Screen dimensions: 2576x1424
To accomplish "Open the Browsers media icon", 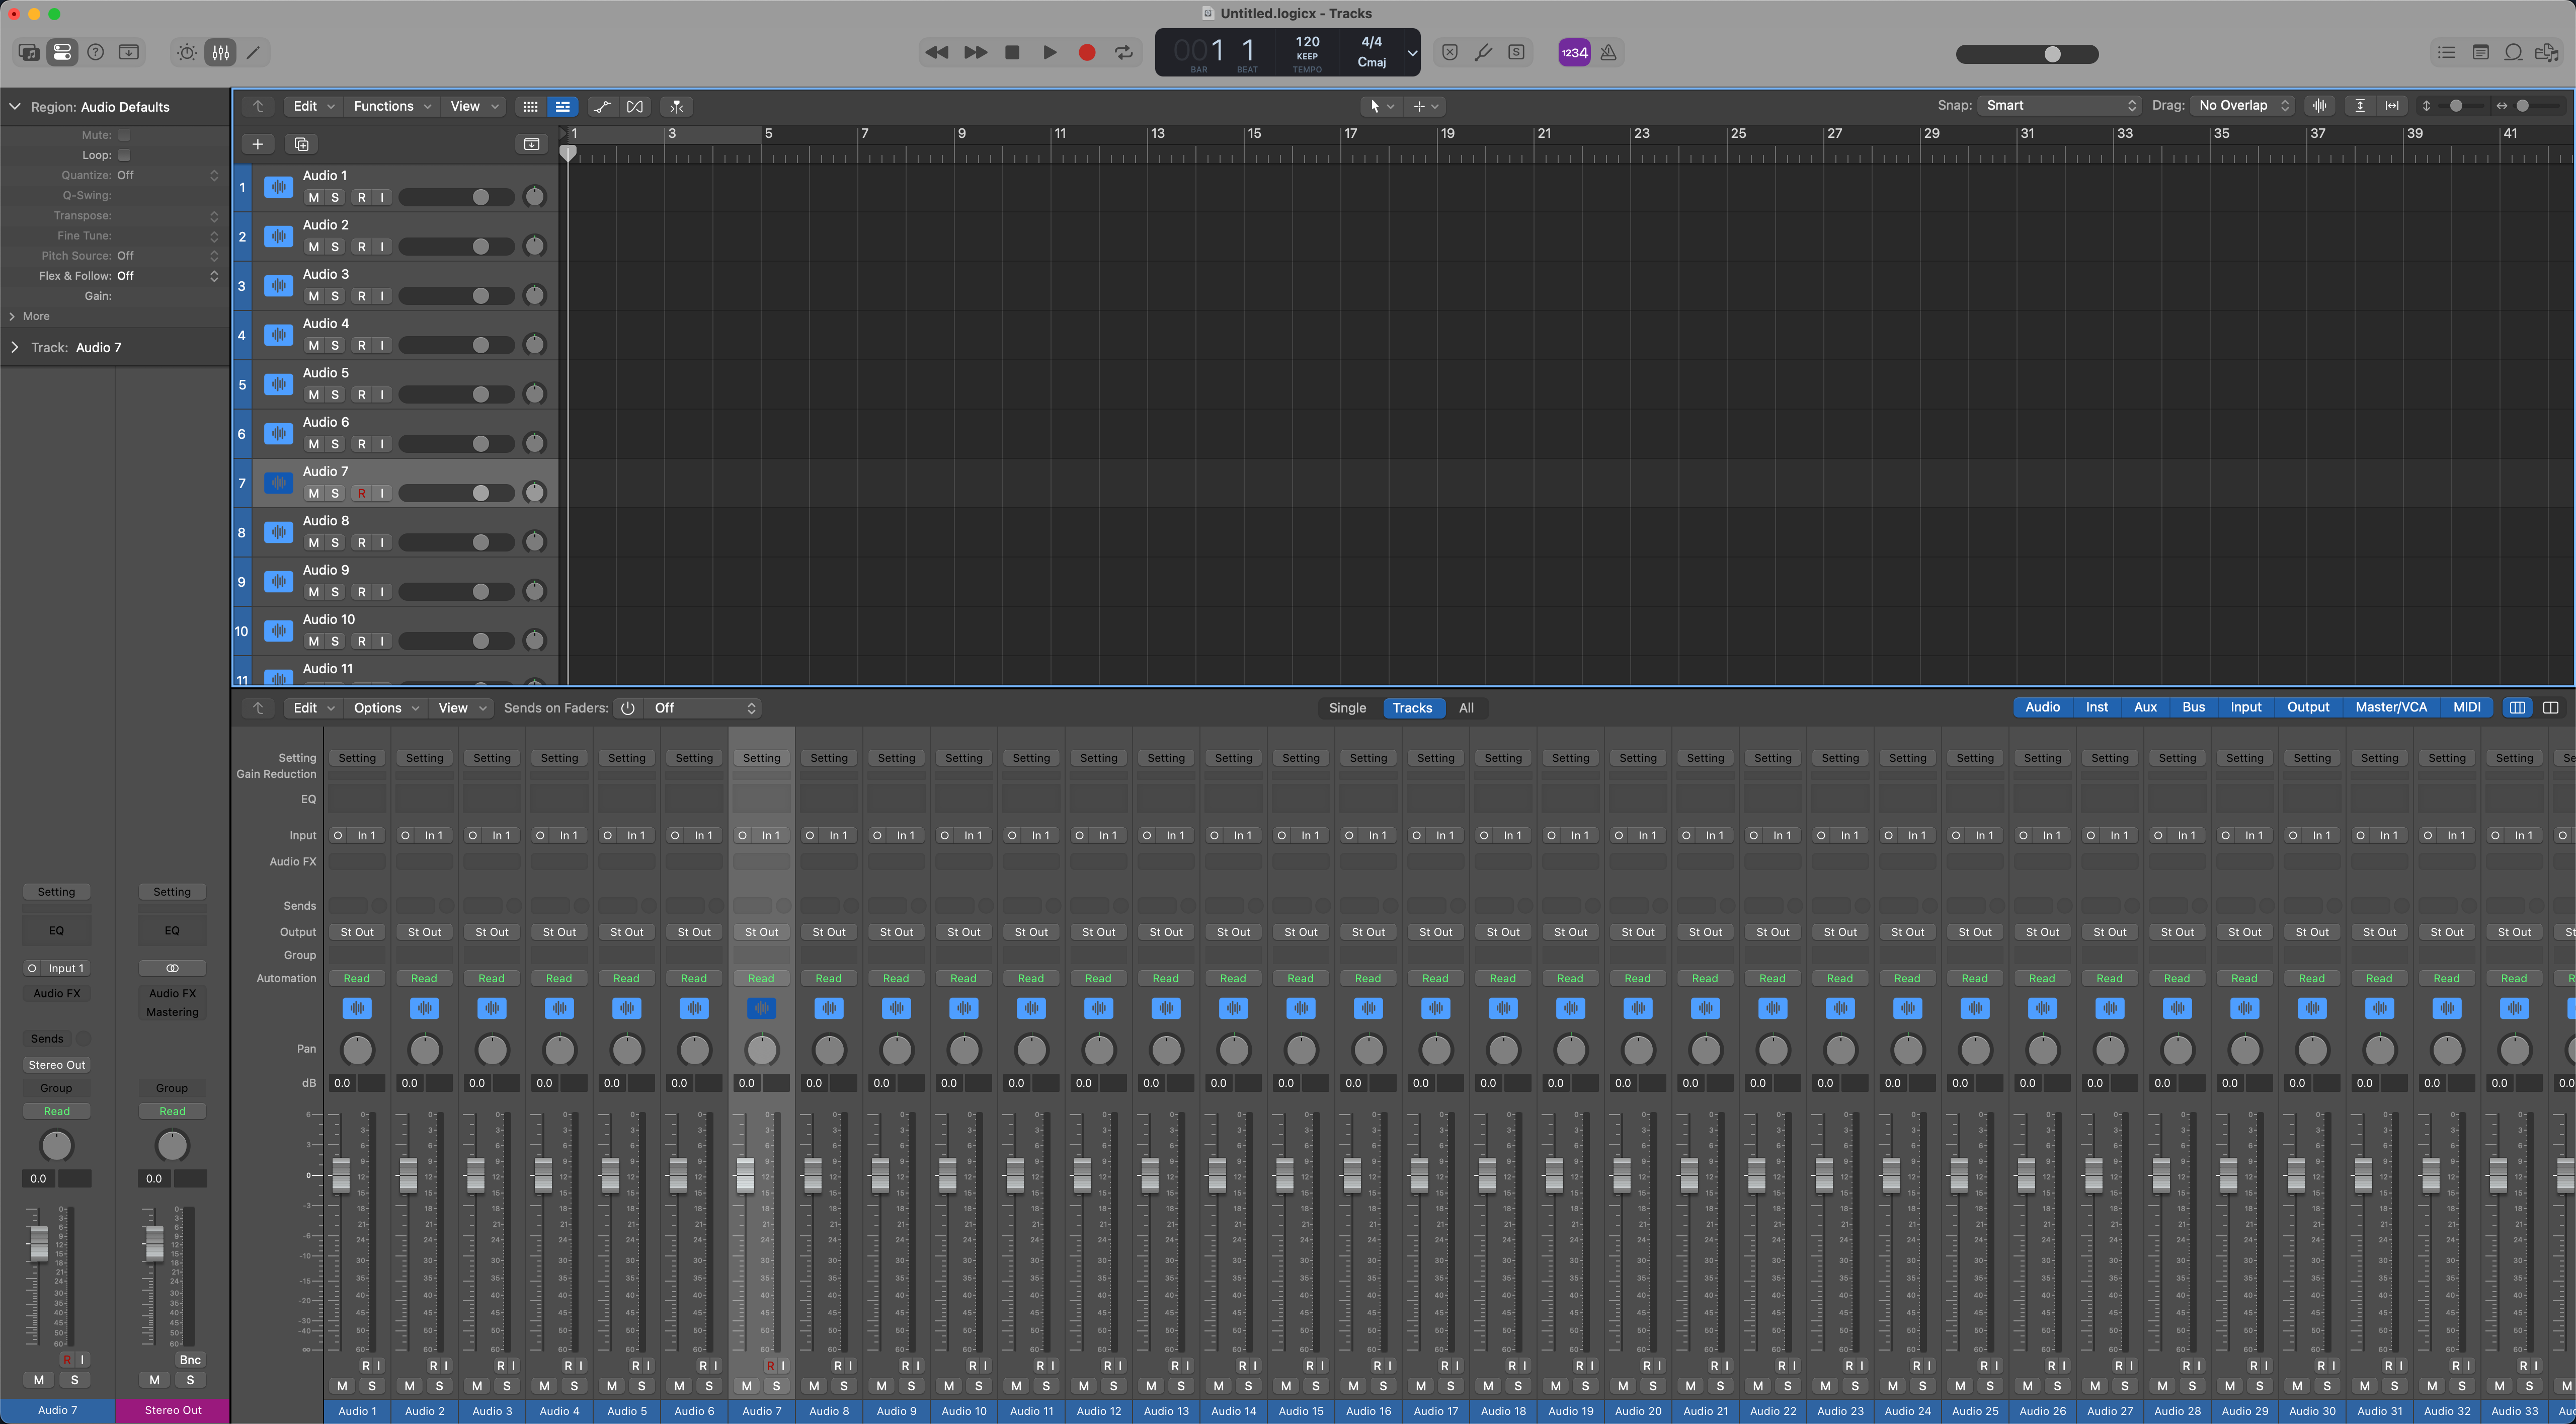I will point(2547,52).
